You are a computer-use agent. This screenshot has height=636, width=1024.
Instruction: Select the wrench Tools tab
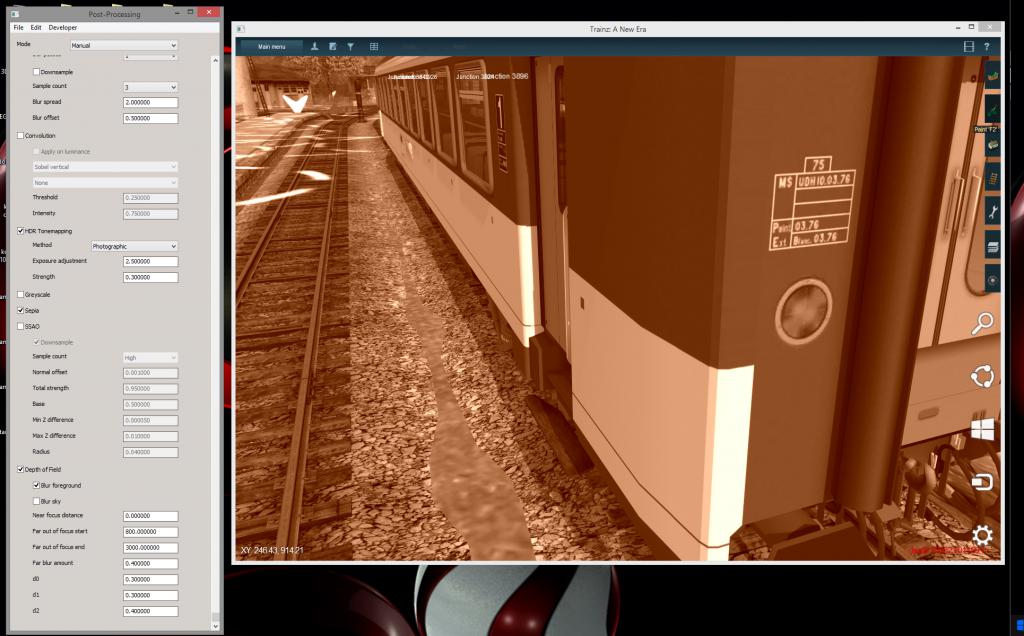pyautogui.click(x=993, y=212)
